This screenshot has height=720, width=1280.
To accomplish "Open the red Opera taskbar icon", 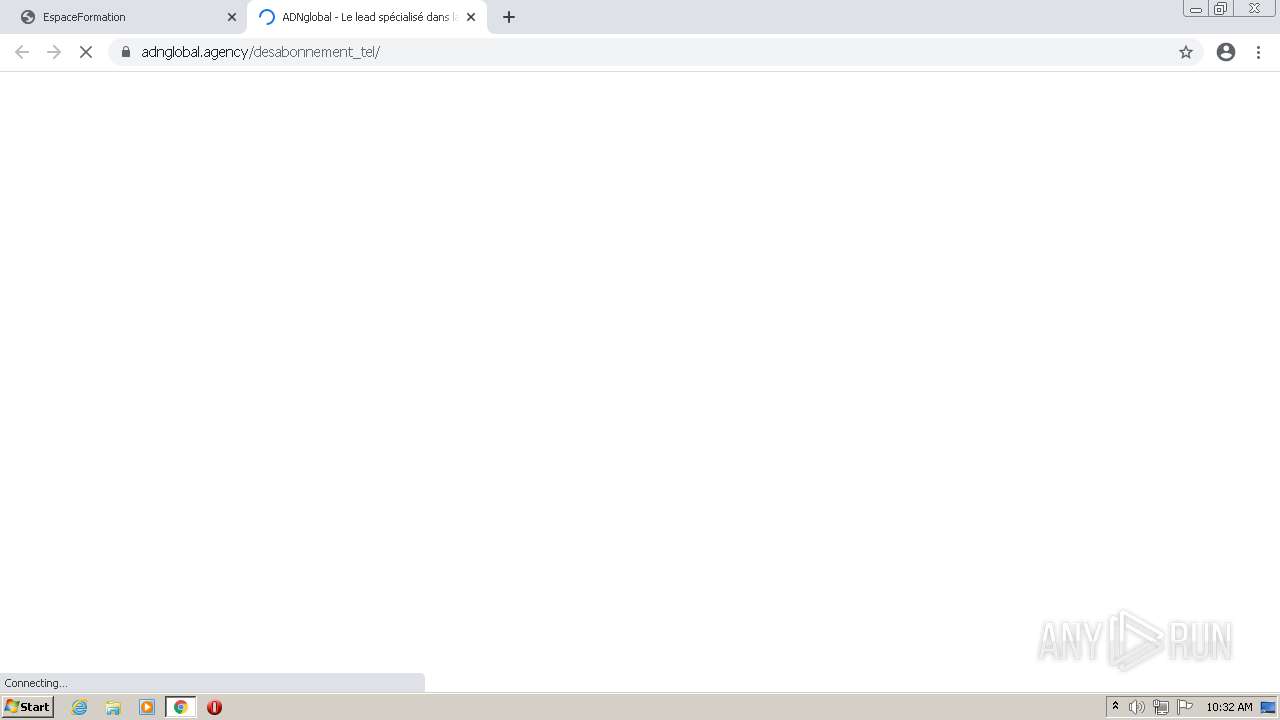I will pyautogui.click(x=214, y=707).
